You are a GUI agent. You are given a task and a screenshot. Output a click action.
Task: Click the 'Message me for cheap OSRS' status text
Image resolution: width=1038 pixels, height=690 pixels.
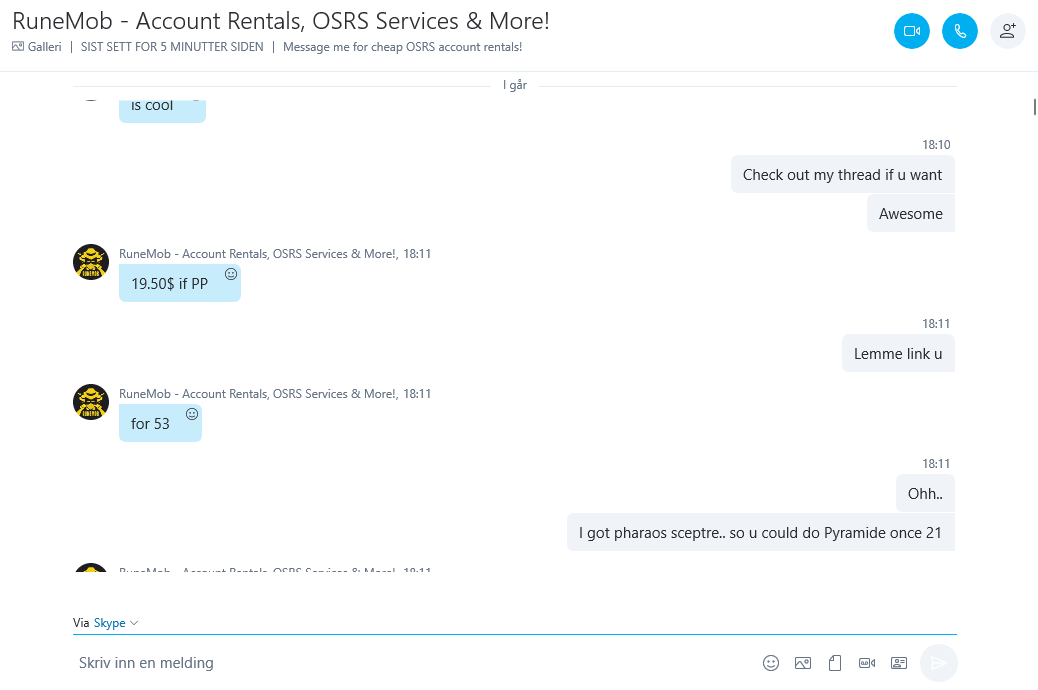(x=402, y=47)
